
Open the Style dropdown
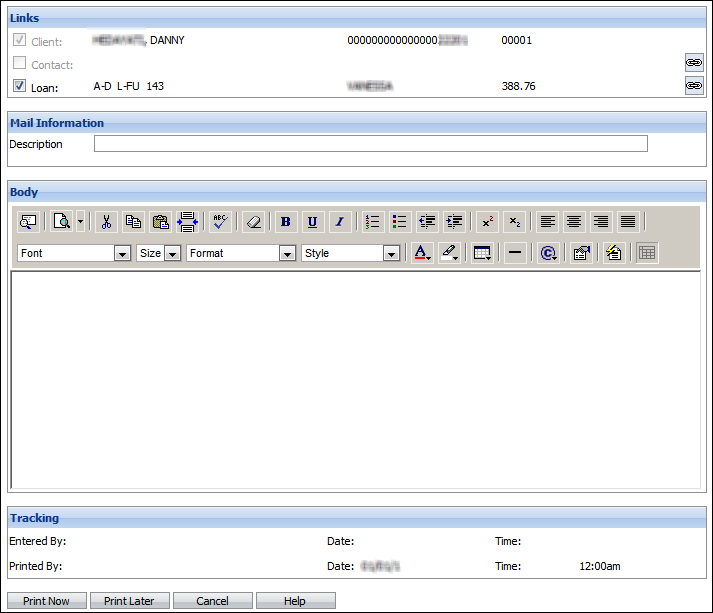click(351, 253)
